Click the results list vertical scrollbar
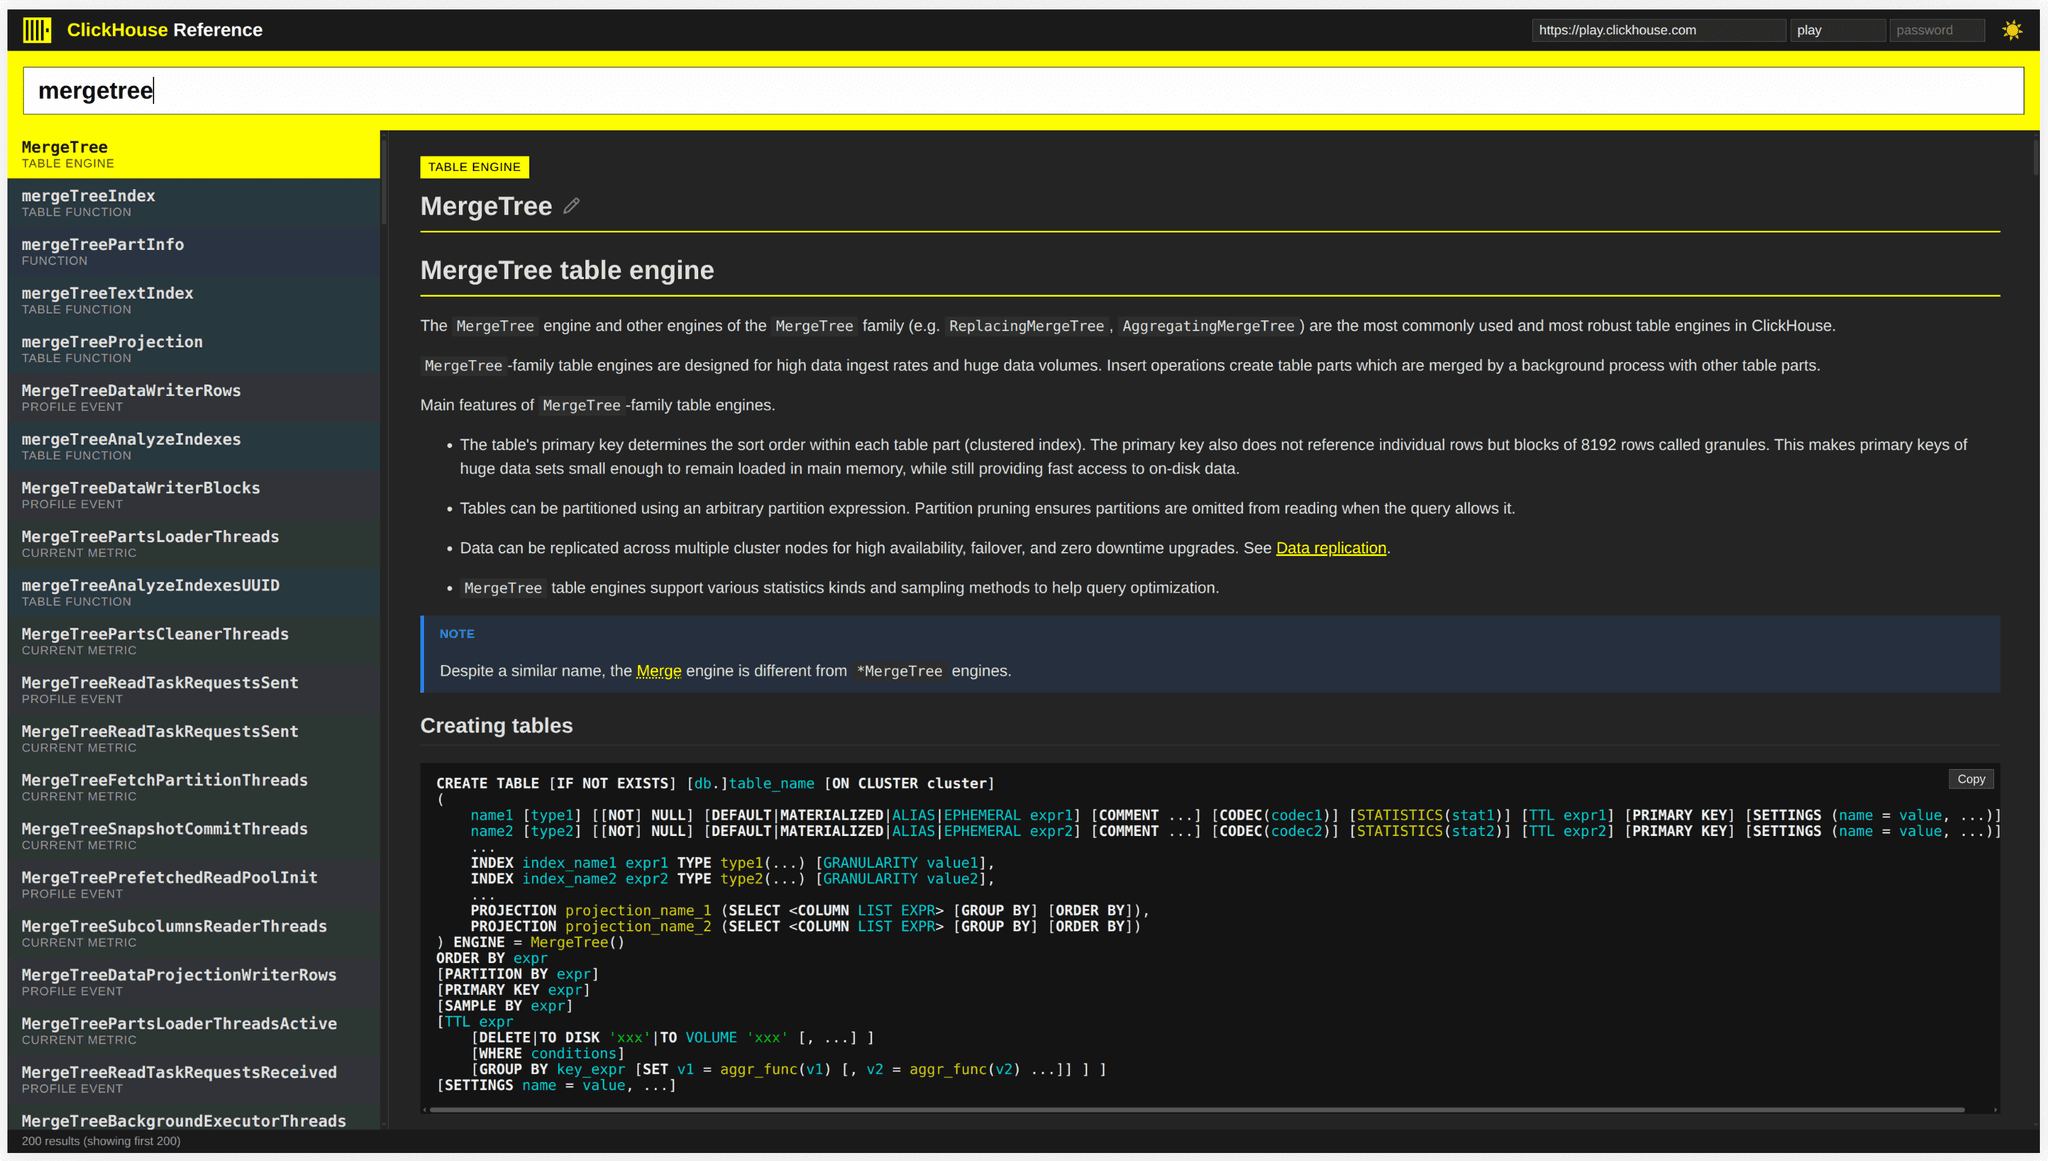 [x=383, y=180]
